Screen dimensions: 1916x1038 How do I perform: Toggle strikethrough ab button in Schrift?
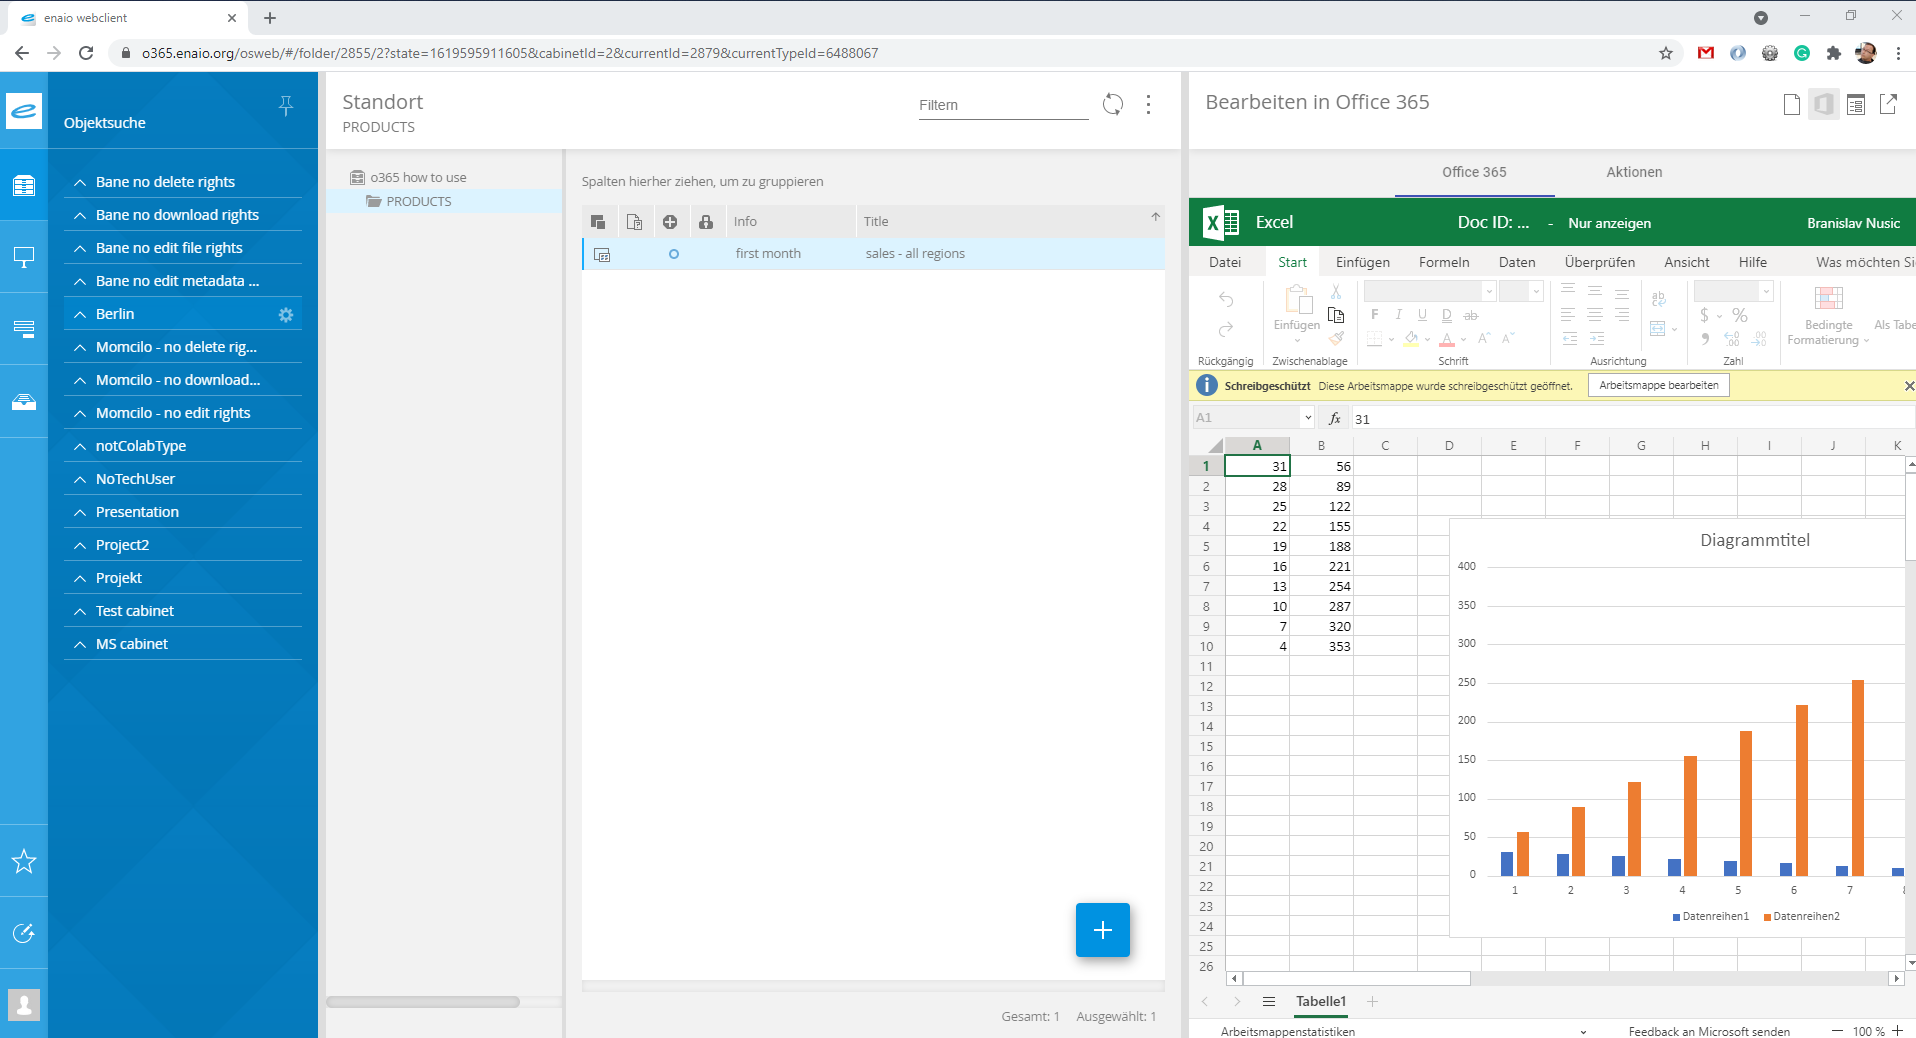(1471, 315)
